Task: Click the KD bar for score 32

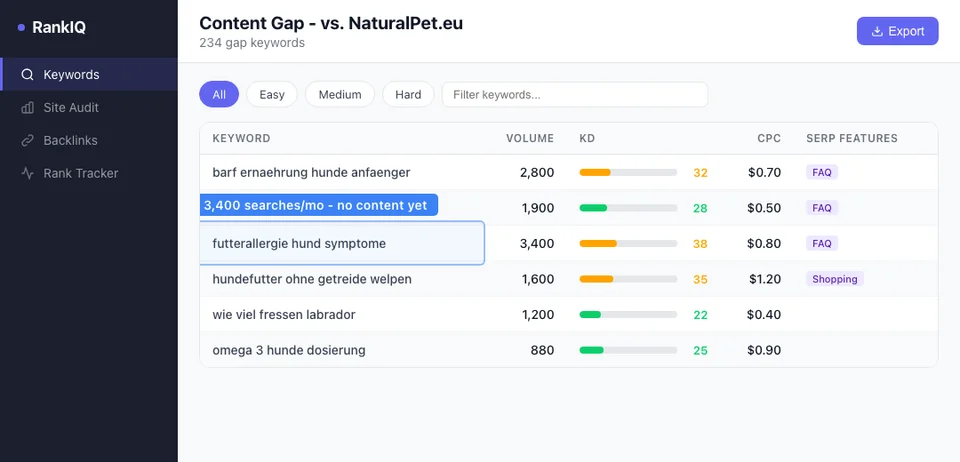Action: pyautogui.click(x=628, y=173)
